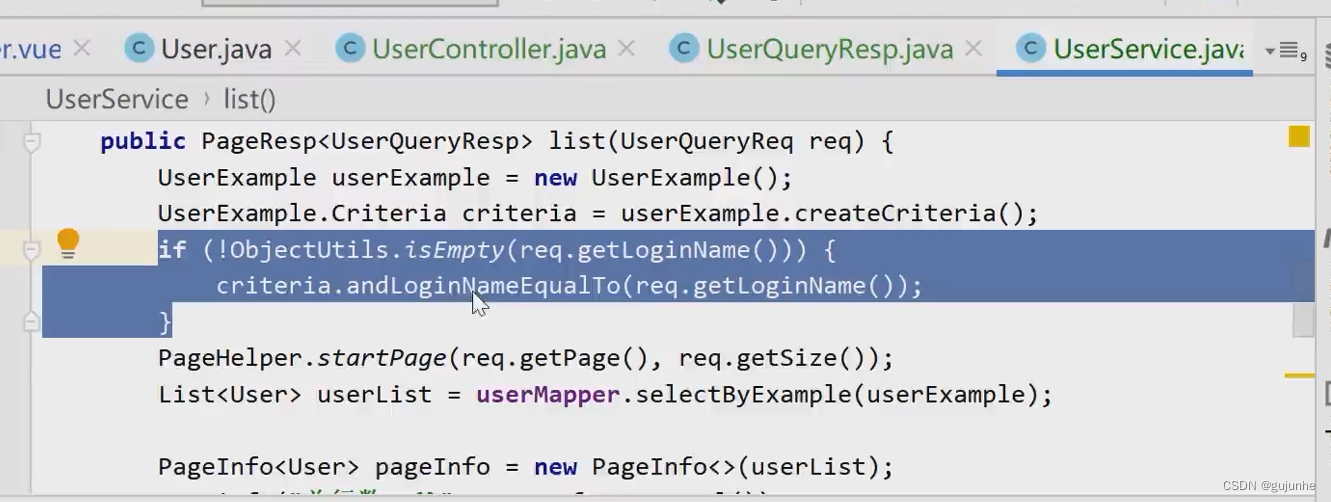The height and width of the screenshot is (502, 1331).
Task: Click userMapper field reference
Action: pos(548,394)
